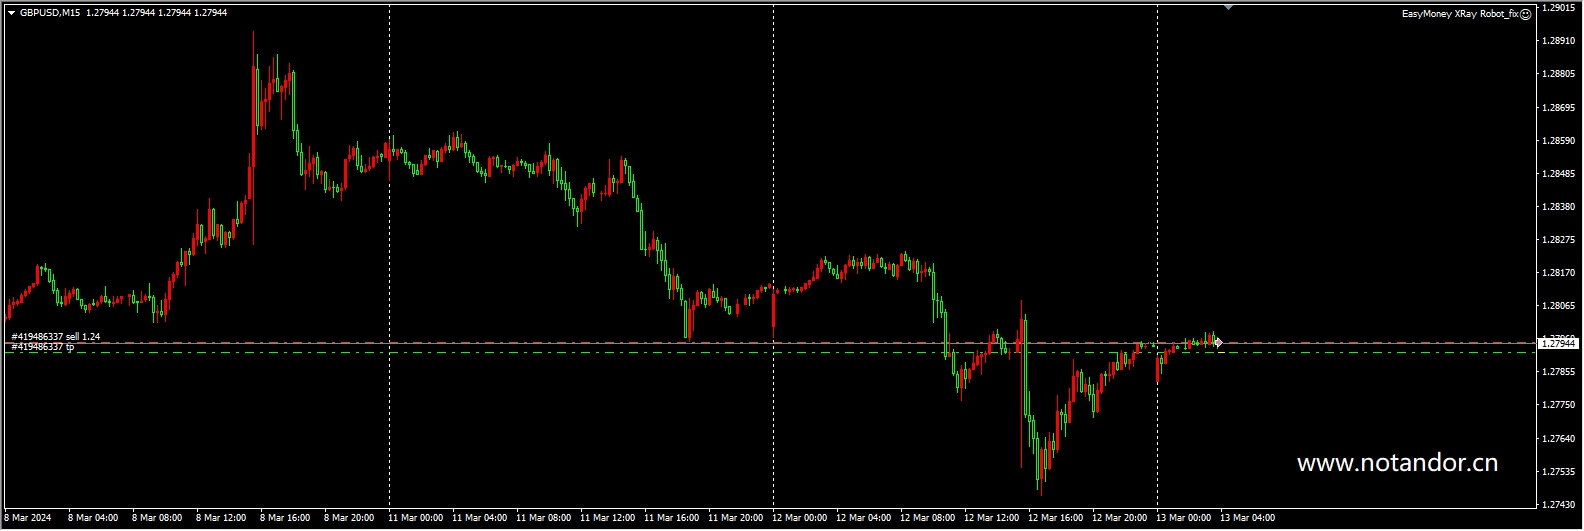Click the 1.28275 price axis label
Viewport: 1584px width, 531px height.
1560,239
